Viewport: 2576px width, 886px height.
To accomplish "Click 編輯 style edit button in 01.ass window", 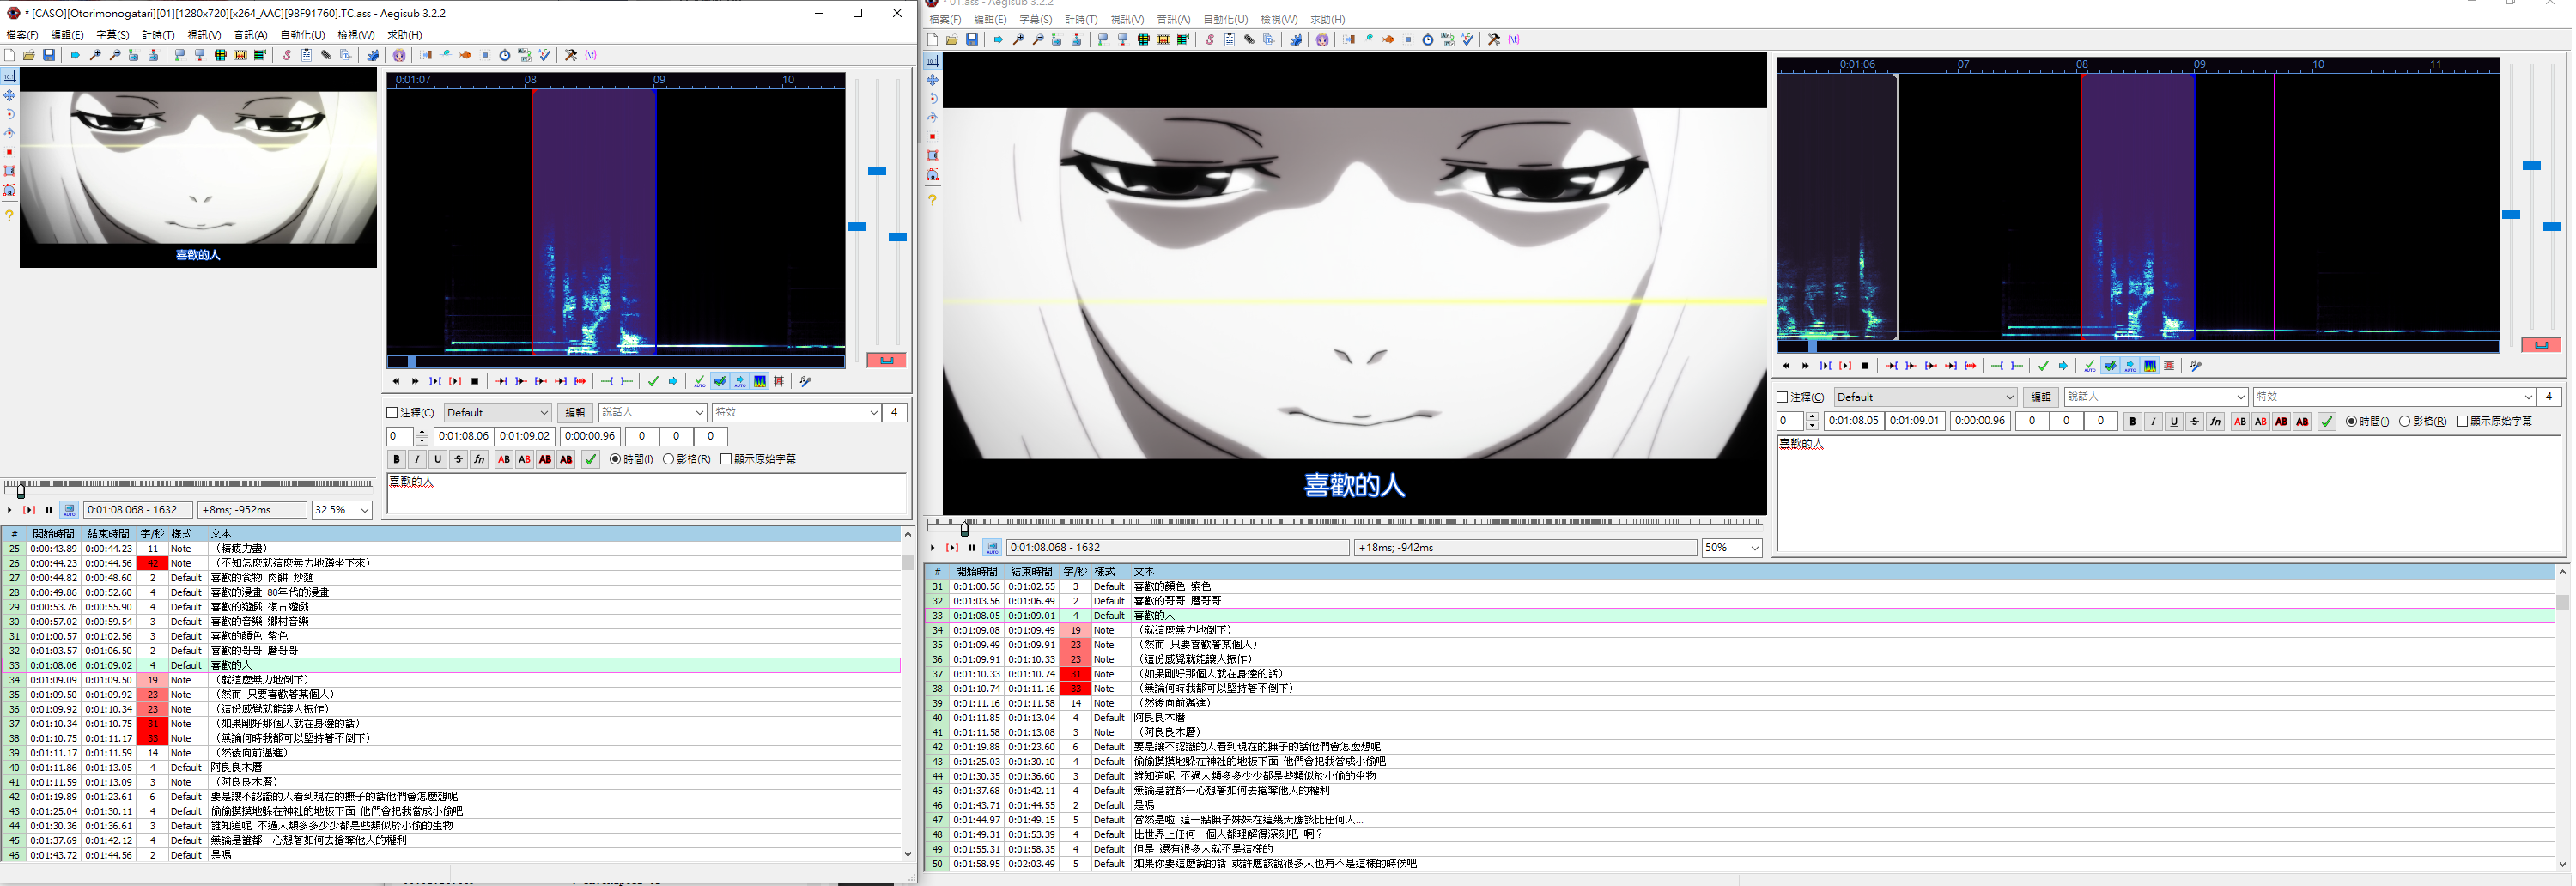I will click(x=2041, y=397).
